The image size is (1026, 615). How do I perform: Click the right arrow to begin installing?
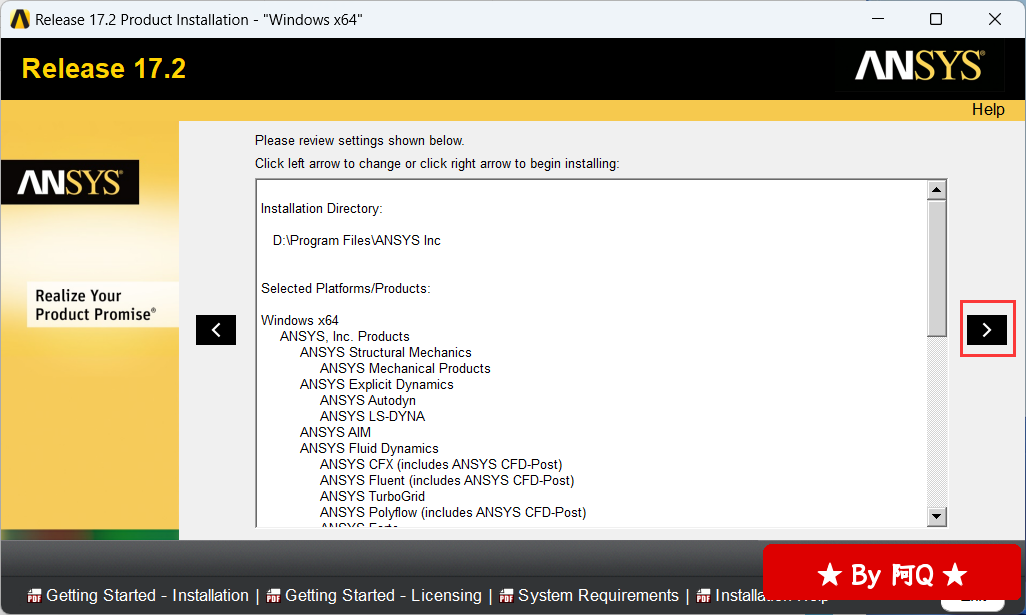pos(987,330)
